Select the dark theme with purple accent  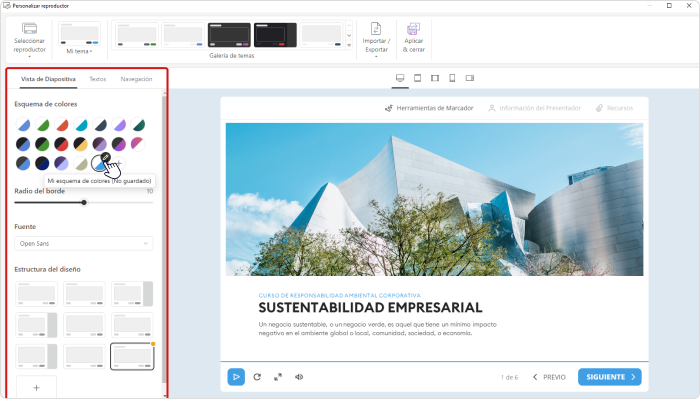pos(229,35)
